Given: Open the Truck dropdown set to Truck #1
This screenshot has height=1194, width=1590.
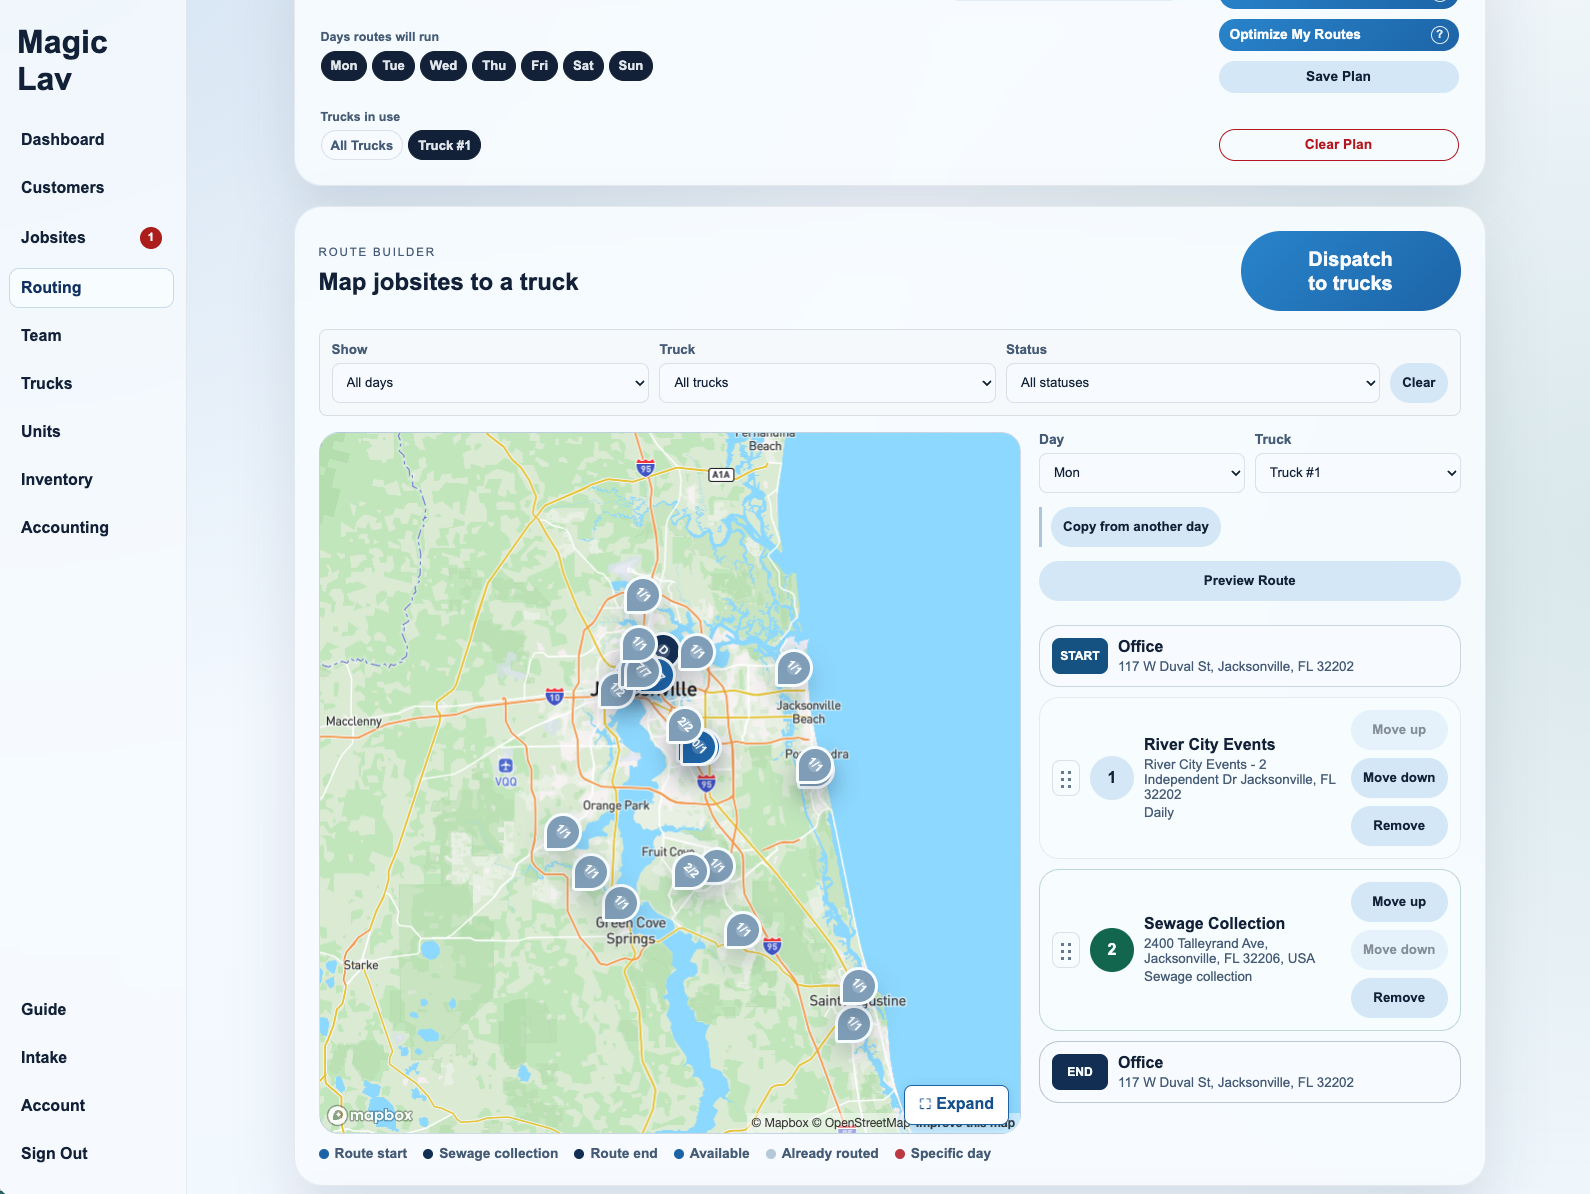Looking at the screenshot, I should click(1358, 473).
